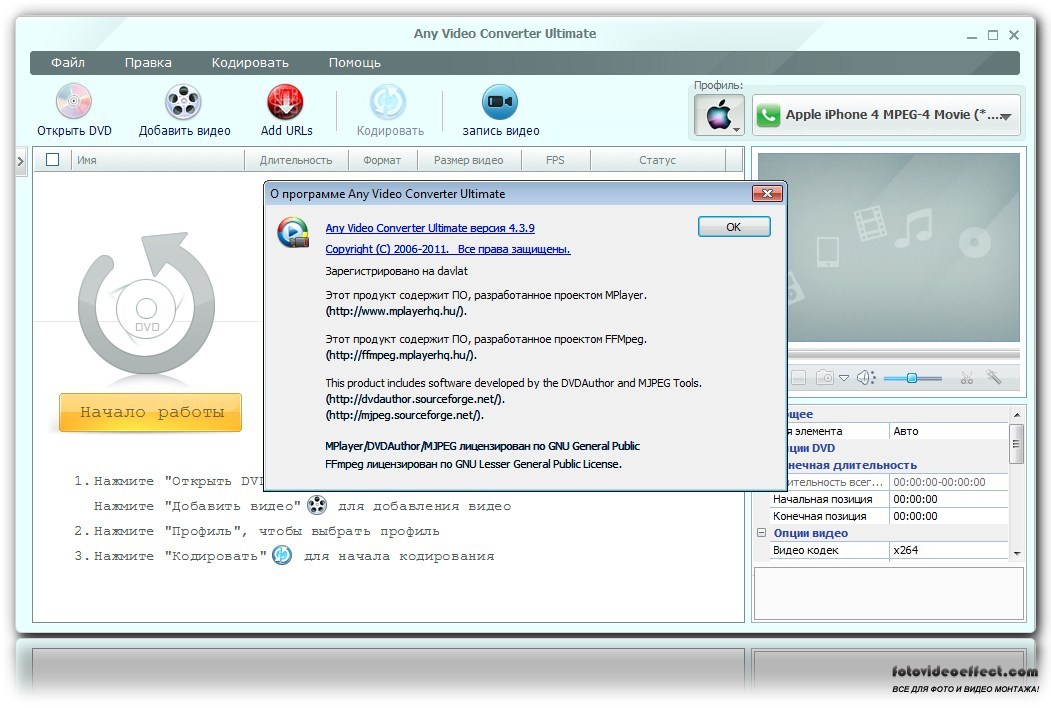Click the stop button under the preview
The width and height of the screenshot is (1051, 708).
click(x=798, y=378)
